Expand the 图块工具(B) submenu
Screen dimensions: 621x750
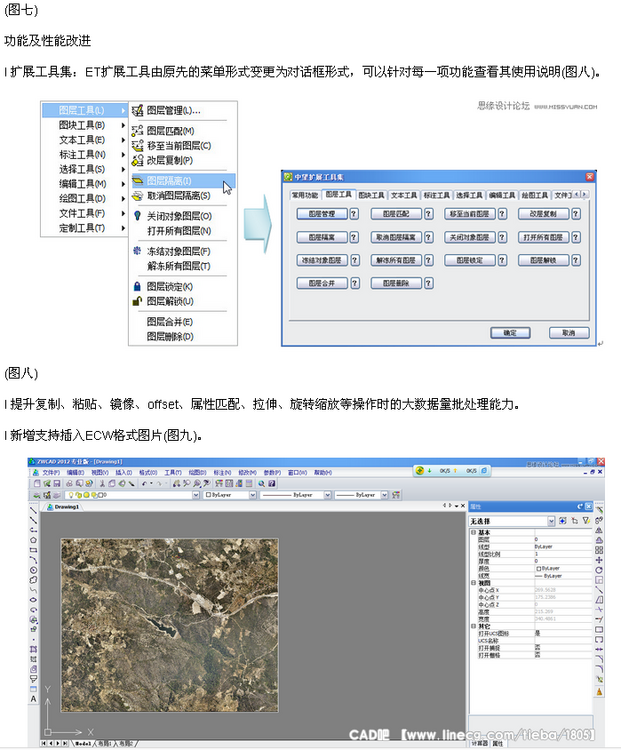pos(85,125)
